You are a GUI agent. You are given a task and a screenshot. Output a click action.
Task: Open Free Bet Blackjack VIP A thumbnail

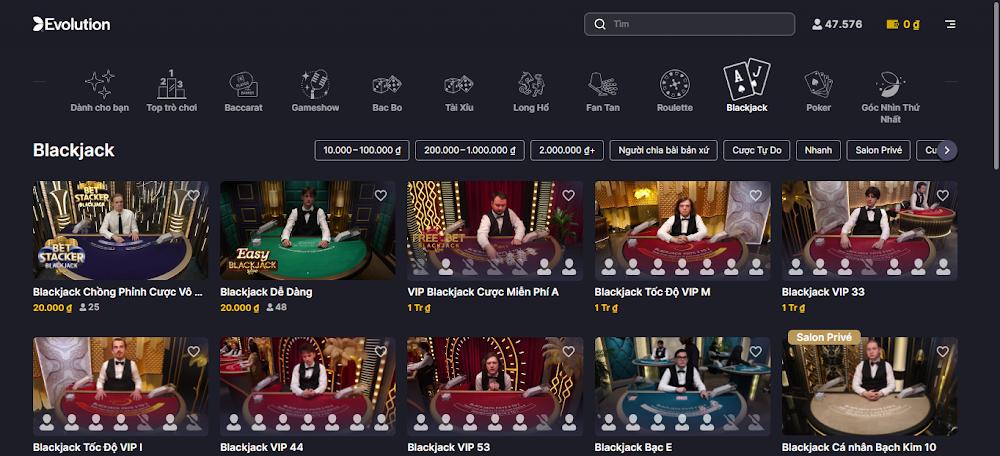tap(495, 230)
